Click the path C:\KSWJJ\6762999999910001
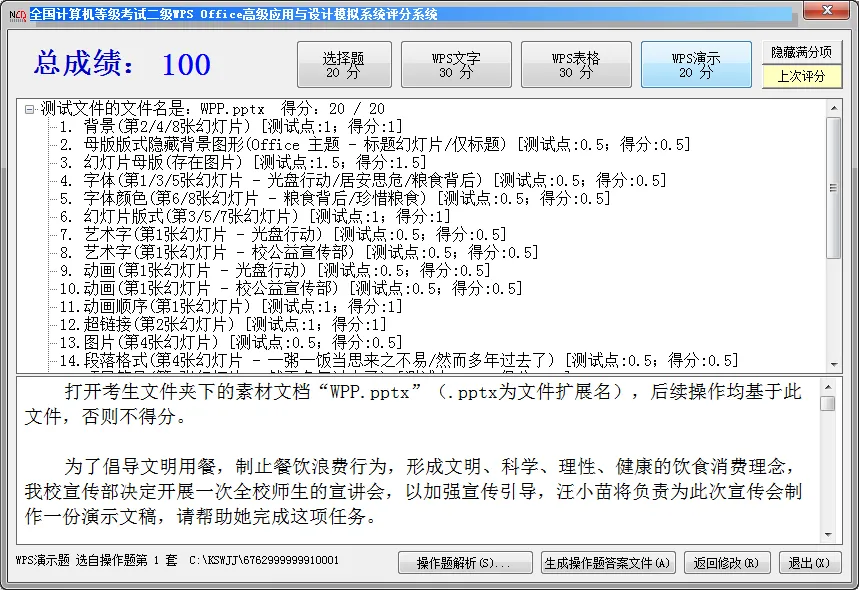The height and width of the screenshot is (590, 859). (264, 560)
